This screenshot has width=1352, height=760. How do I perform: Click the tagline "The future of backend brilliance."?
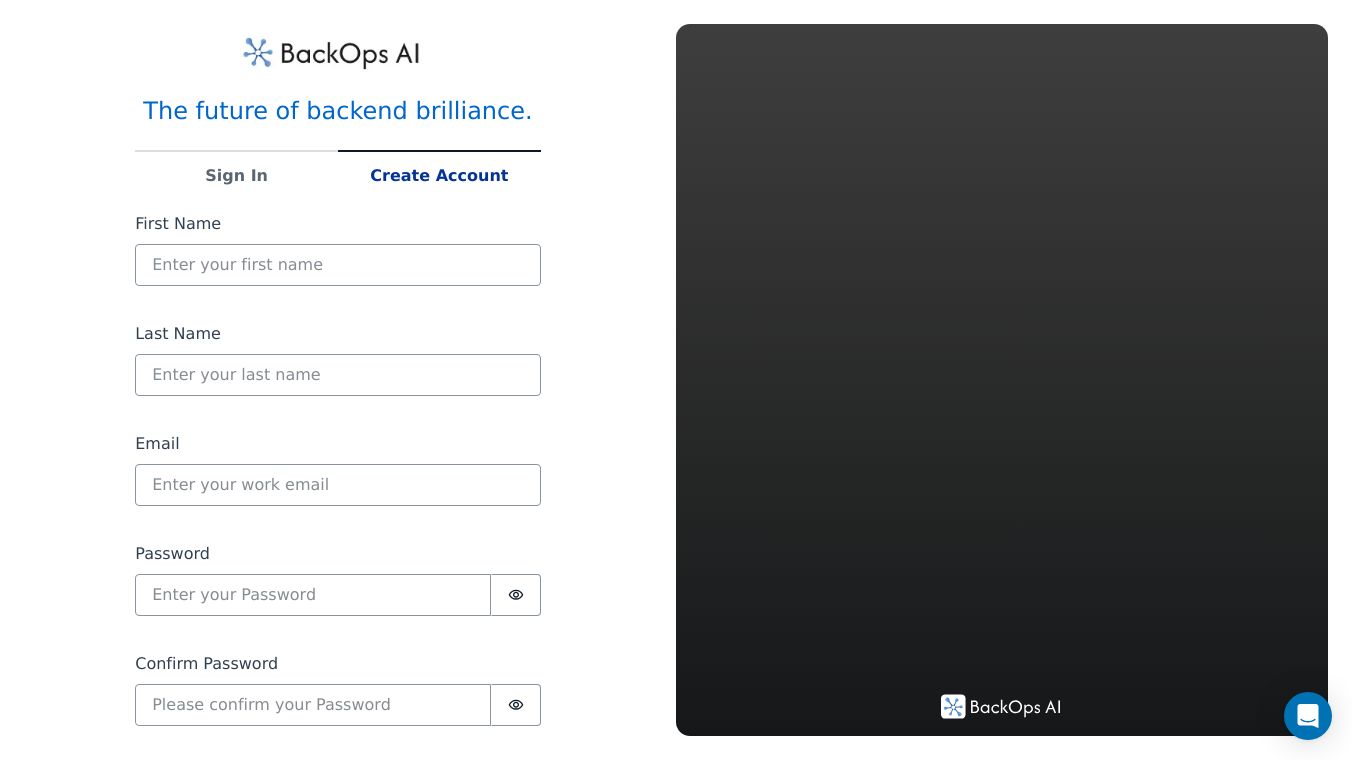click(338, 111)
